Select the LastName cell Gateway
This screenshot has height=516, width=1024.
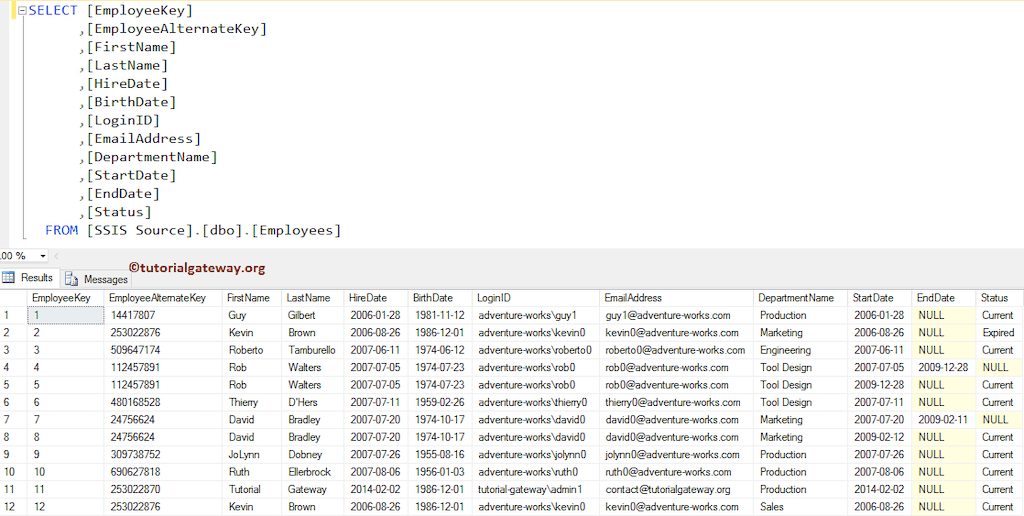pos(313,489)
